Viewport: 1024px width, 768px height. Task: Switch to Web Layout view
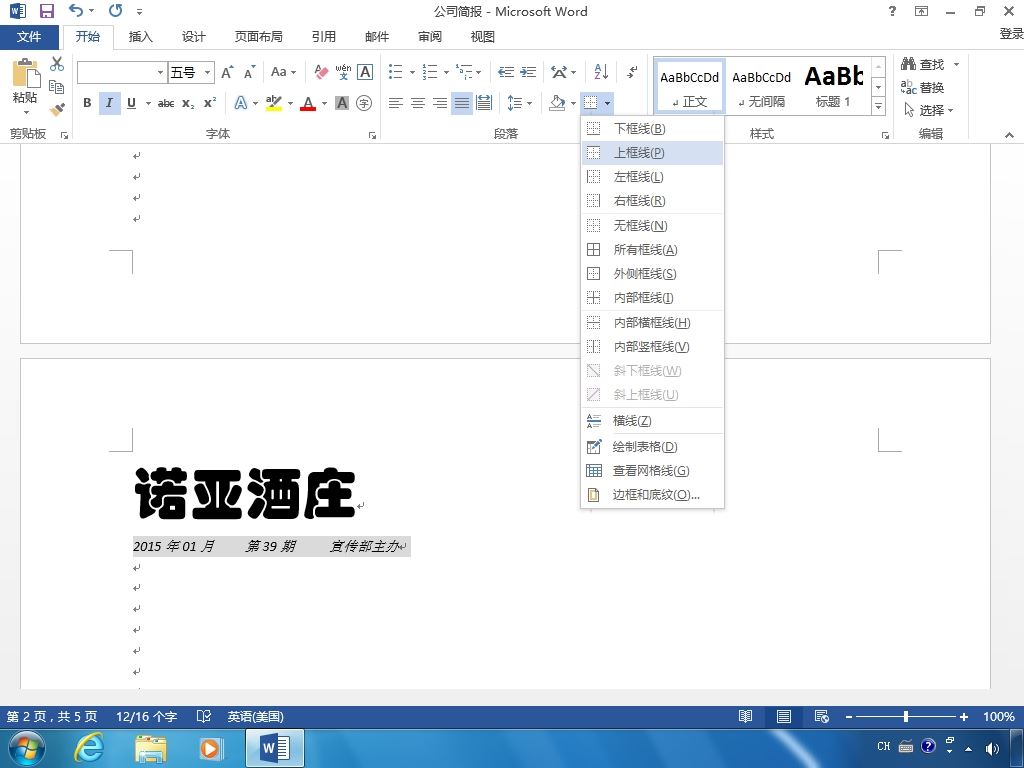coord(822,716)
